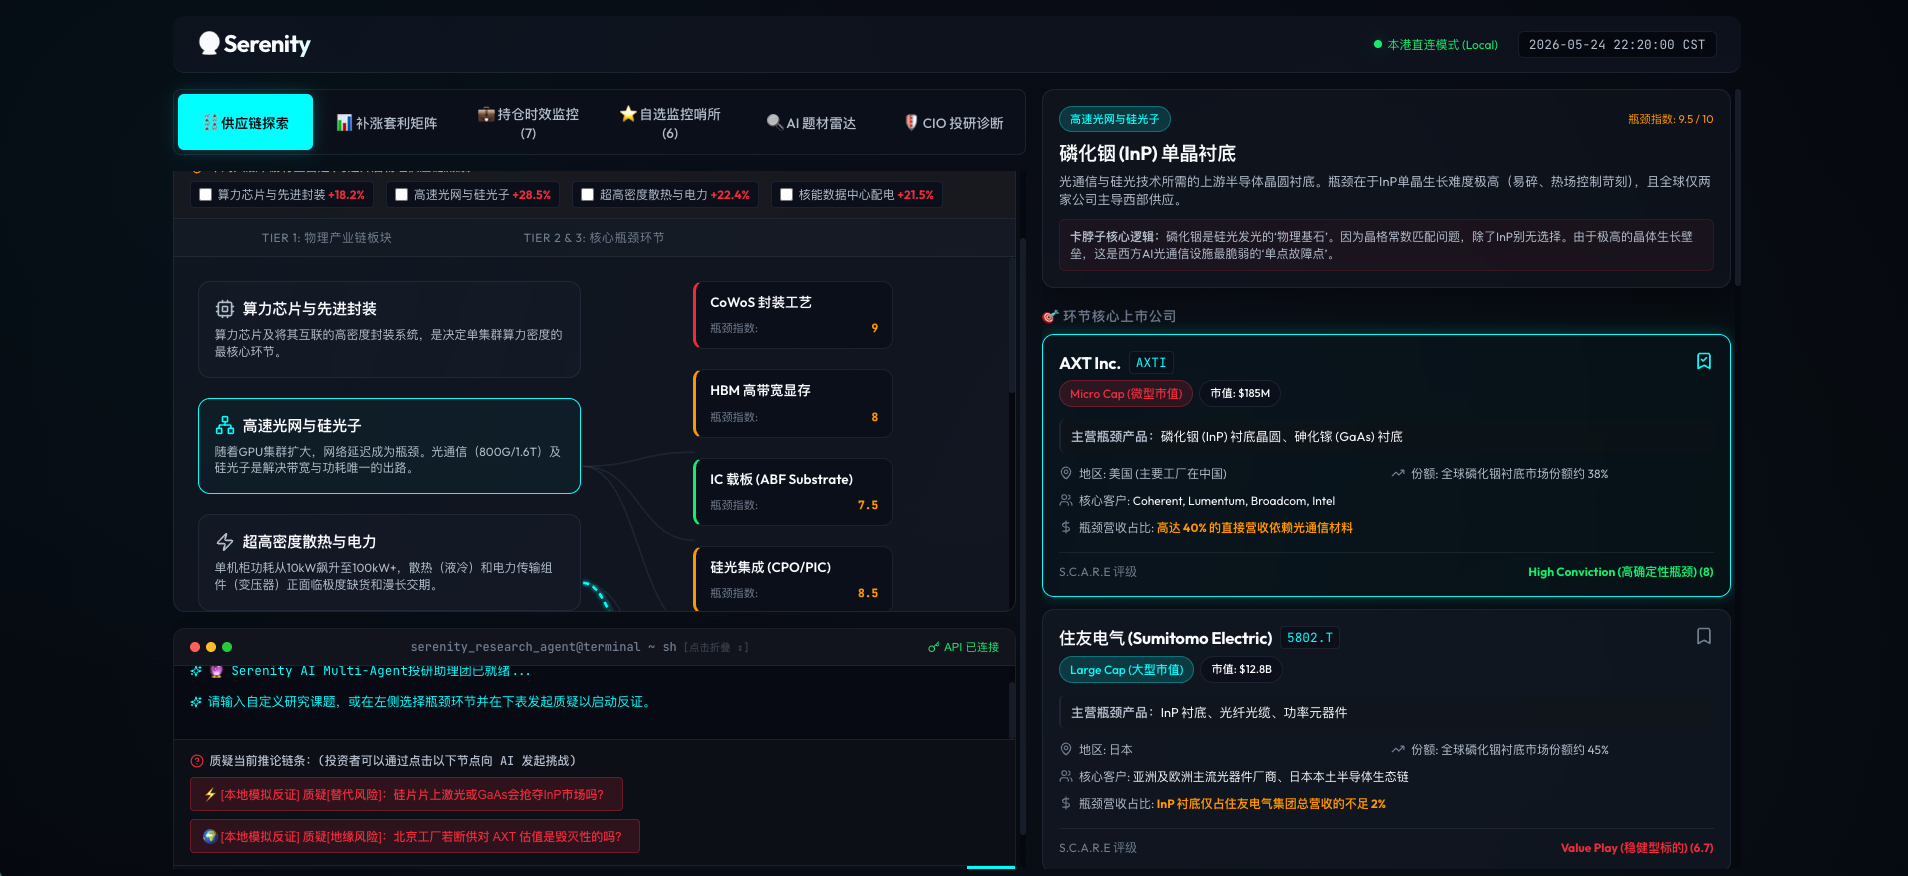This screenshot has width=1908, height=876.
Task: Launch the 质疑[替代风险] challenge button
Action: click(x=406, y=794)
